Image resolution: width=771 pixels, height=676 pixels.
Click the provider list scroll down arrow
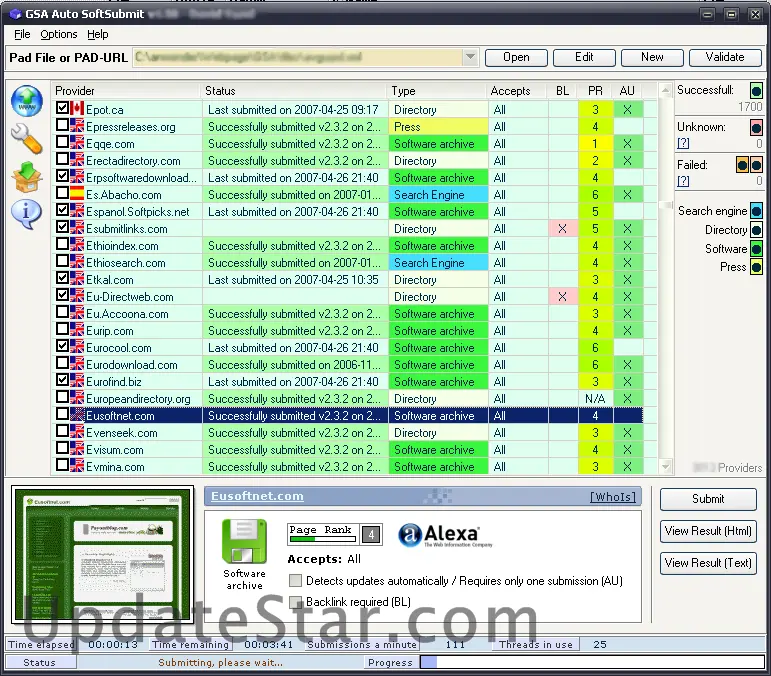(665, 467)
